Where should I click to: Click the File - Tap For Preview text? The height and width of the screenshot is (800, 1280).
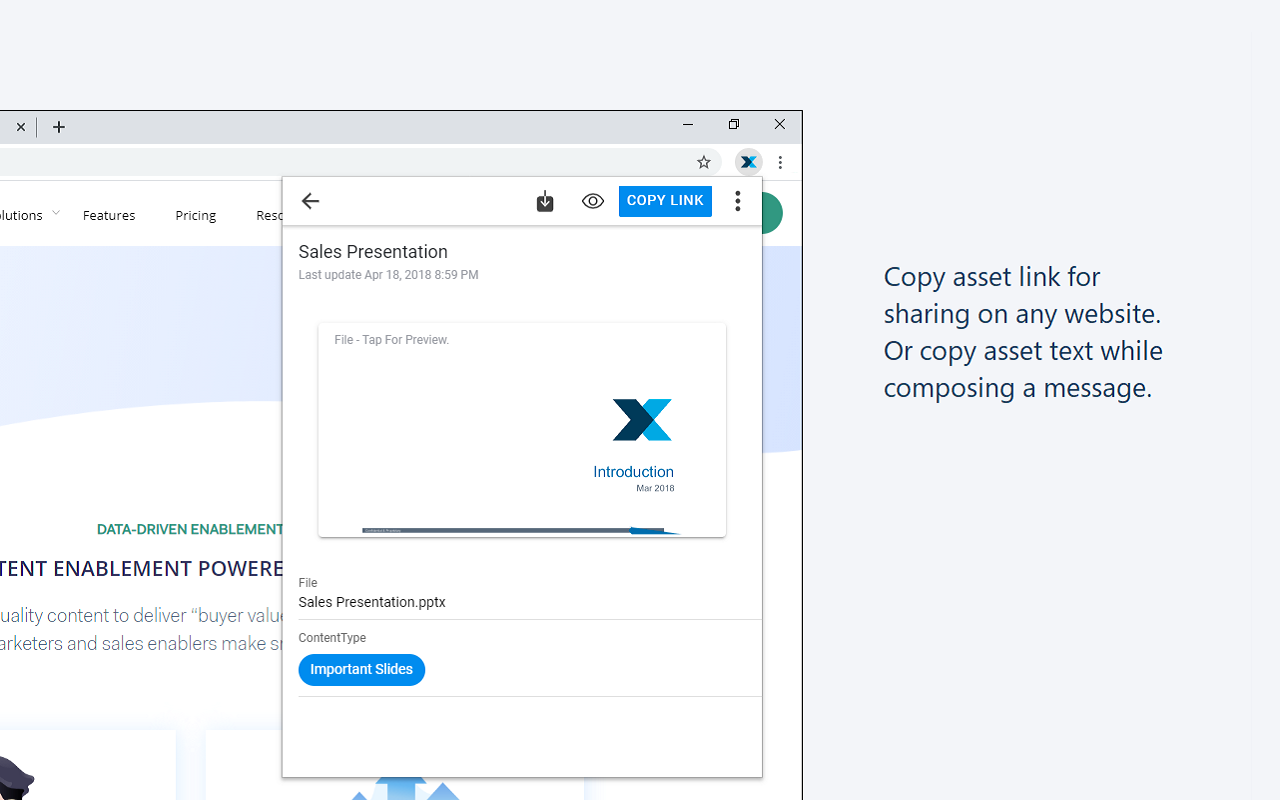[392, 340]
